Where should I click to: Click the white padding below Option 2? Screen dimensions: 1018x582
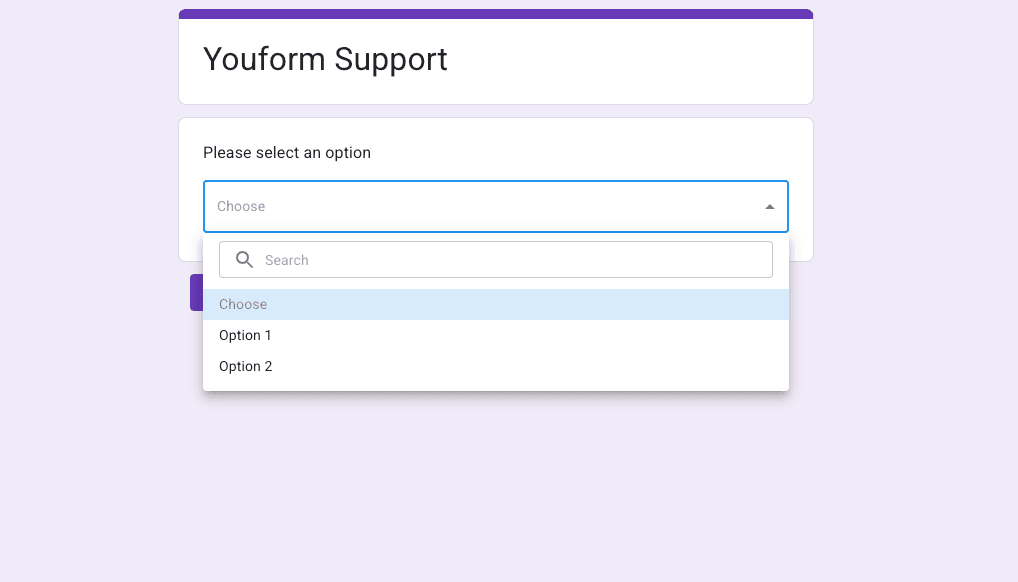coord(495,386)
